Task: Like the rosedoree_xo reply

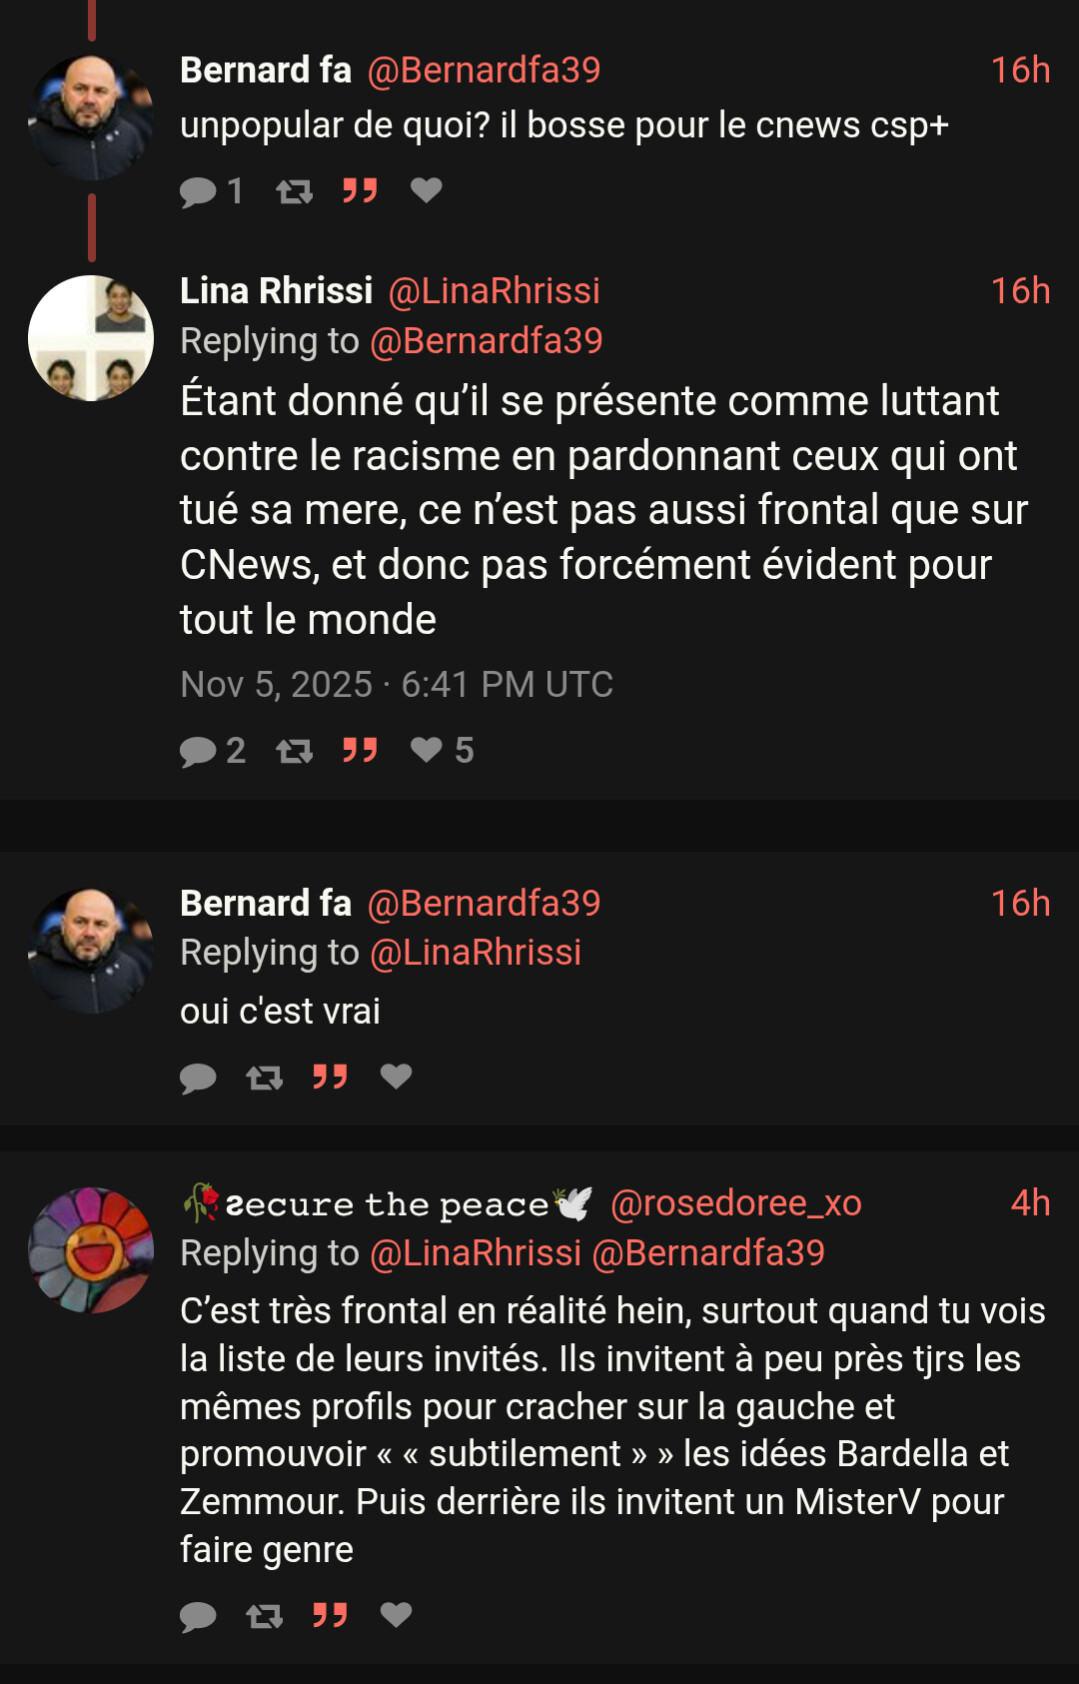Action: [396, 1614]
